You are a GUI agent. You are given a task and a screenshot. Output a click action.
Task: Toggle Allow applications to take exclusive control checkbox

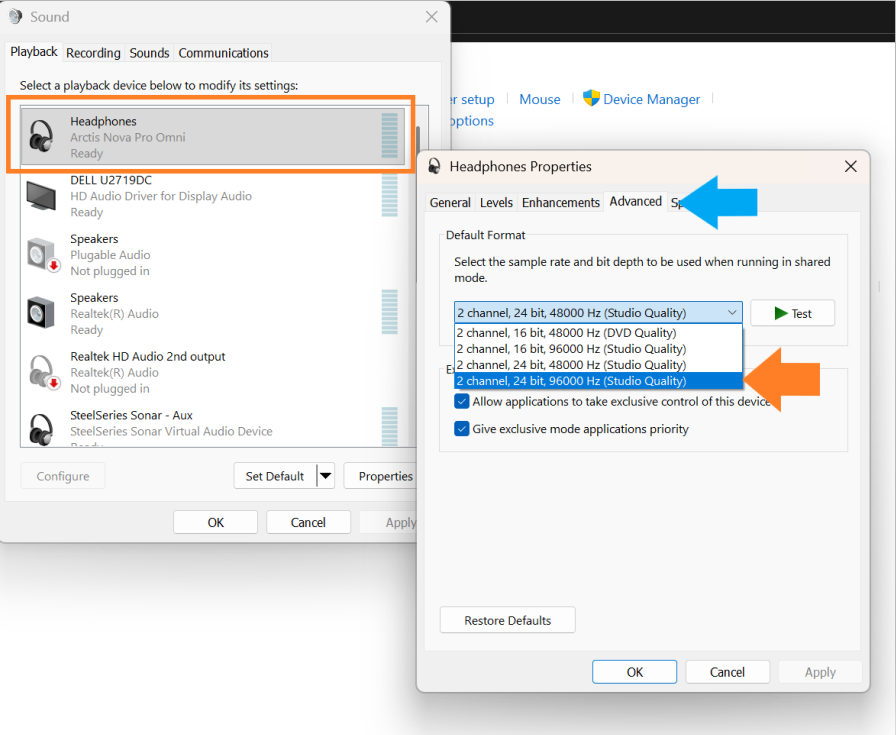[462, 401]
